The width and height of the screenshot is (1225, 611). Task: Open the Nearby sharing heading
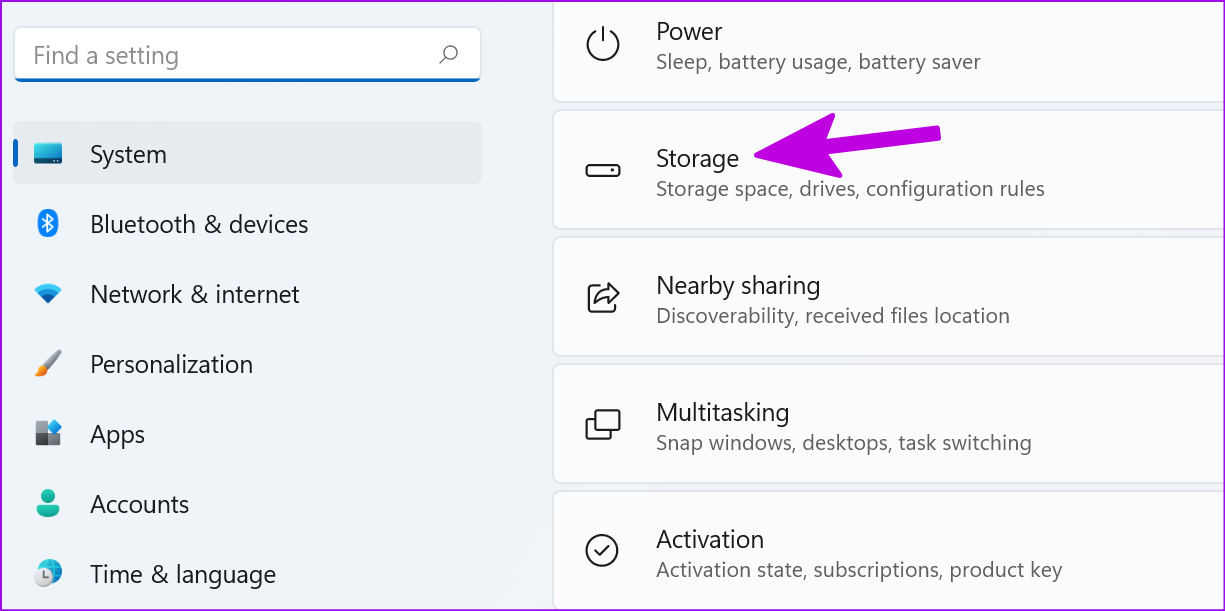tap(738, 285)
